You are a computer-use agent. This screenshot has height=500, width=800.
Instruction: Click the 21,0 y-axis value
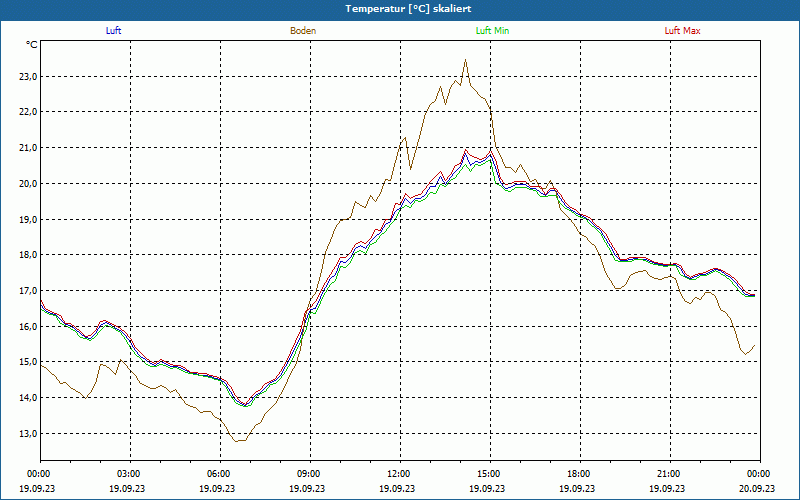click(x=29, y=148)
